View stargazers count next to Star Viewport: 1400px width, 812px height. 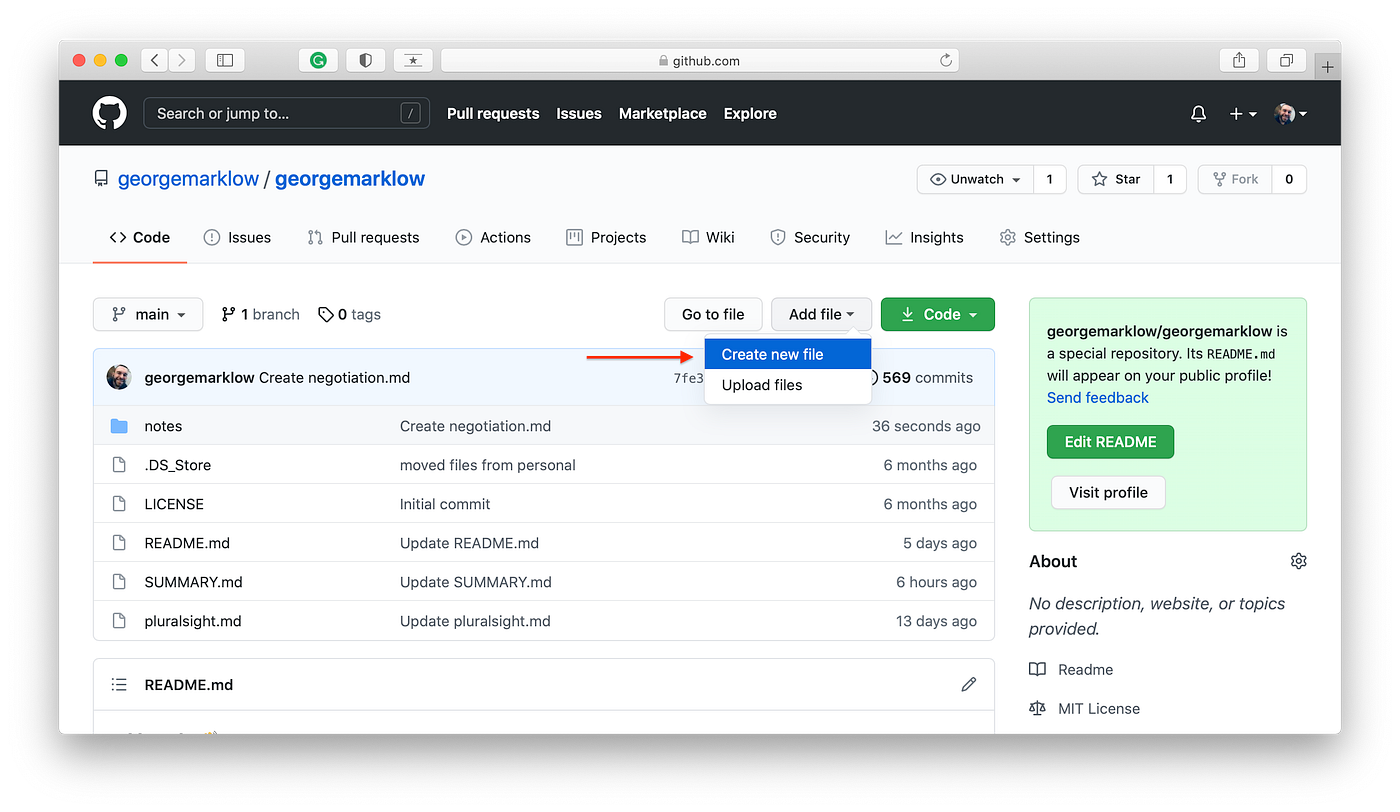1170,179
